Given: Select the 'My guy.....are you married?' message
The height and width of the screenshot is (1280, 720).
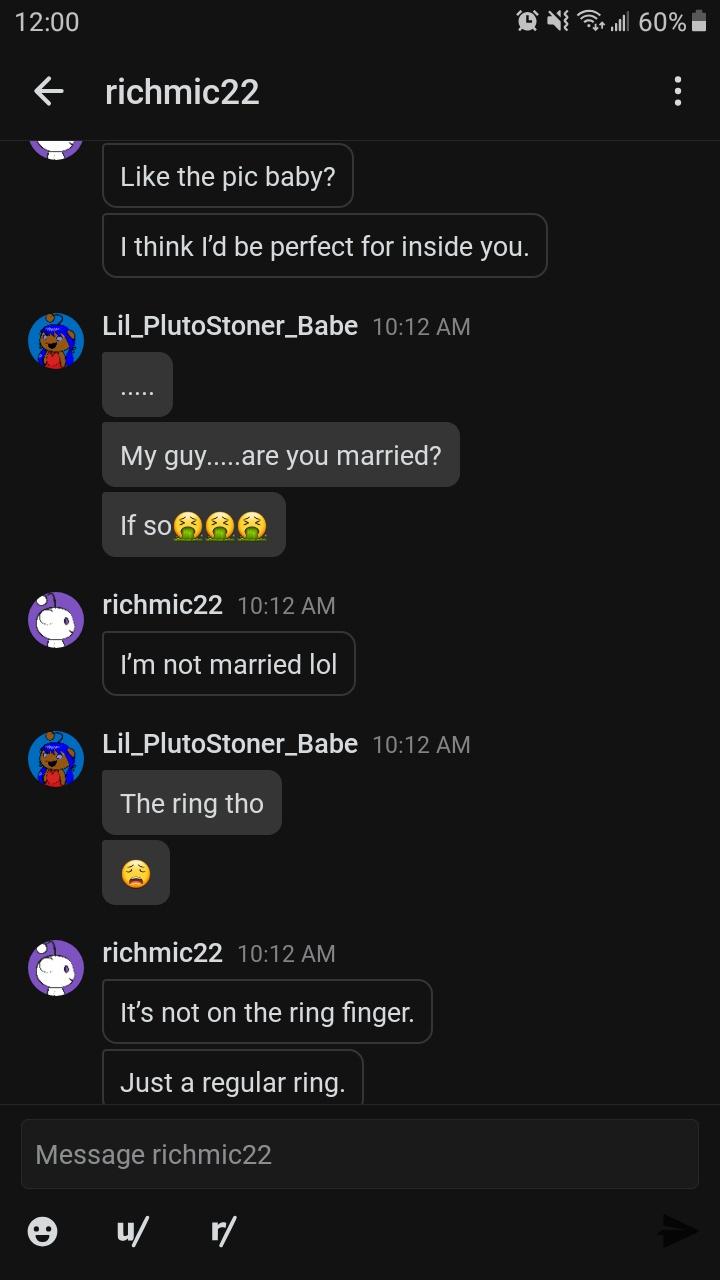Looking at the screenshot, I should (280, 455).
